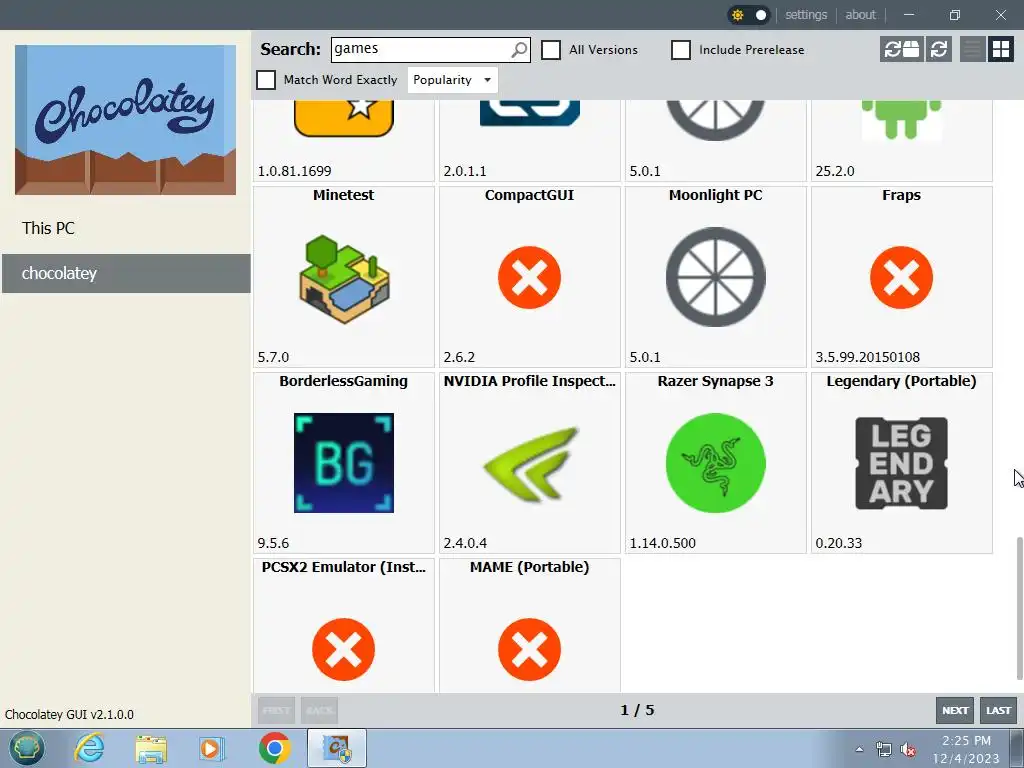Open the Minetest package icon
1024x768 pixels.
tap(344, 278)
